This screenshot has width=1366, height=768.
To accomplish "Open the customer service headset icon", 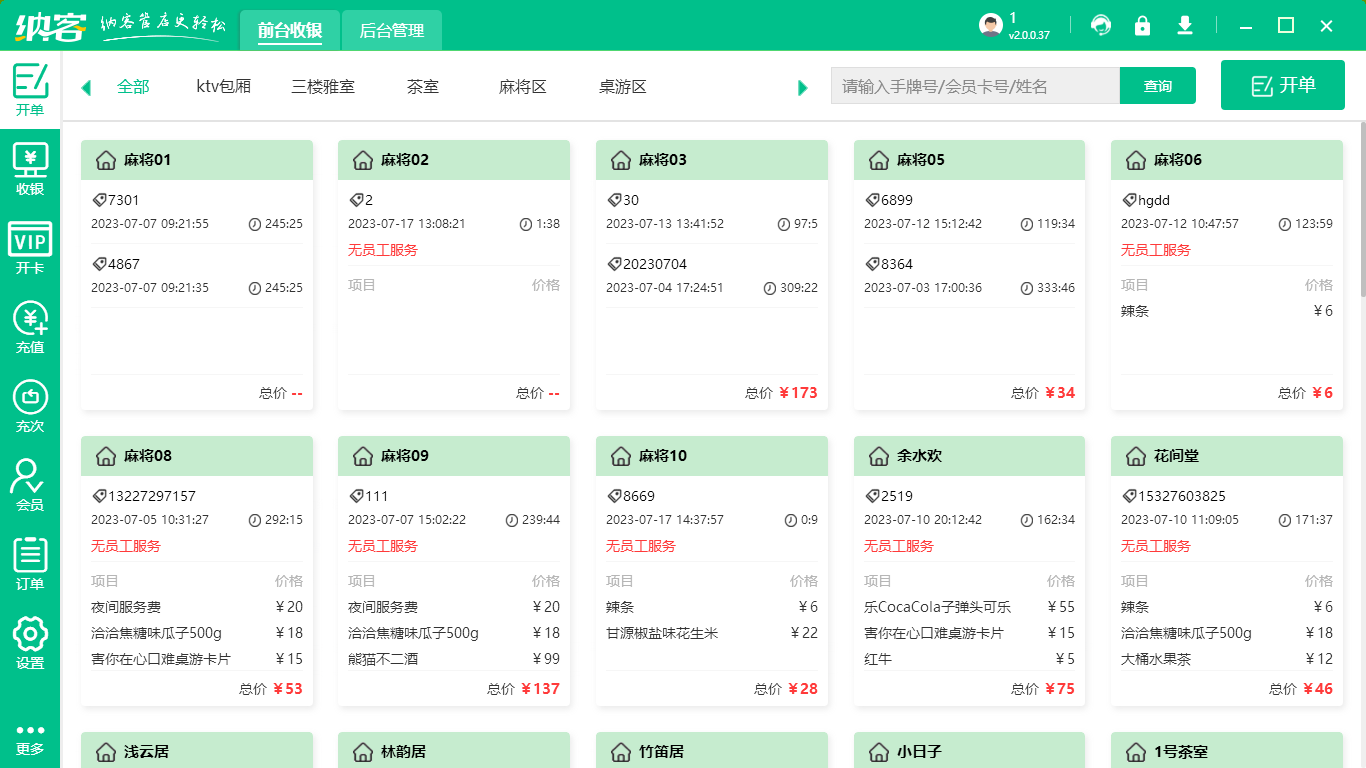I will (x=1101, y=25).
